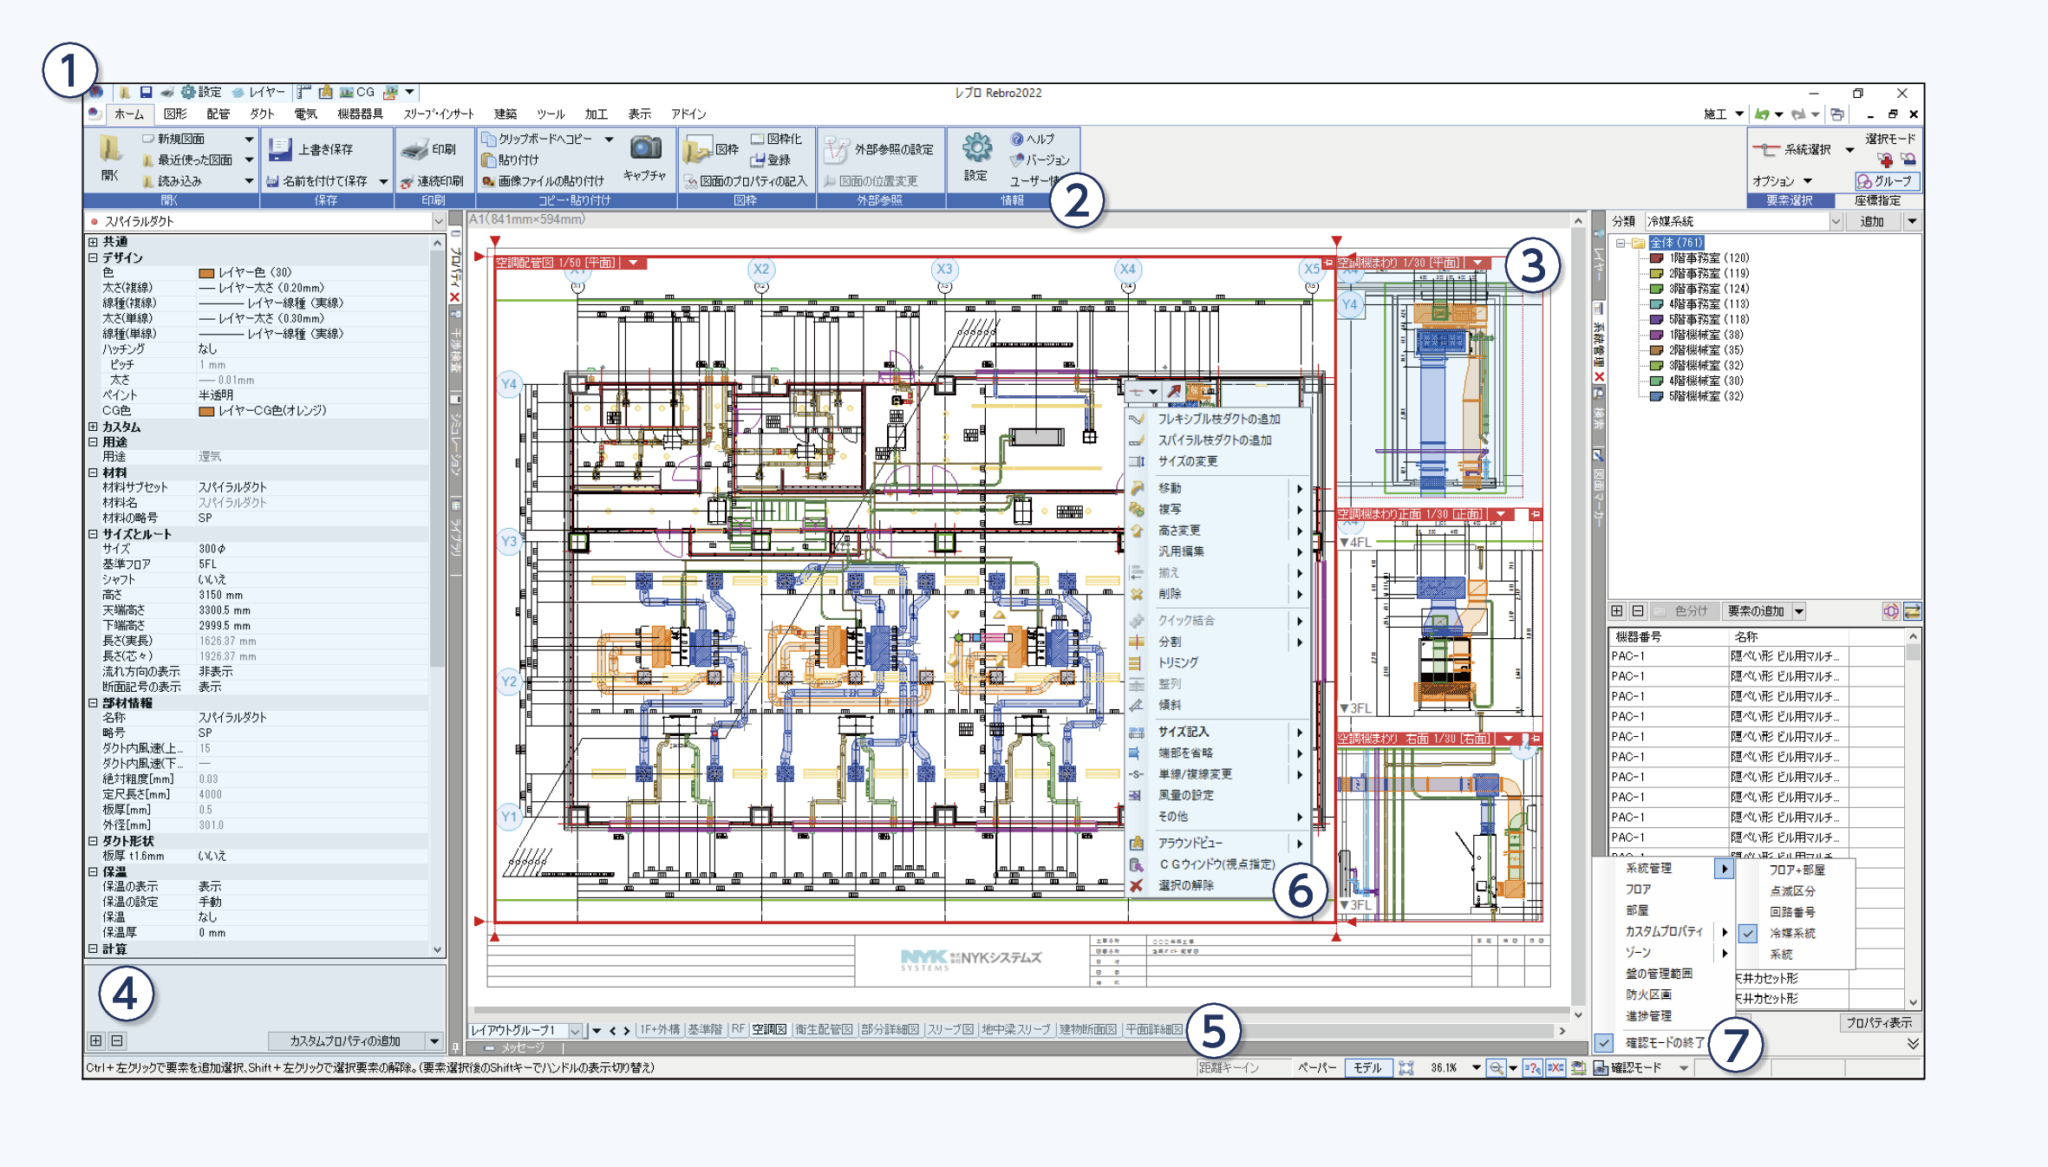The width and height of the screenshot is (2048, 1167).
Task: Open 設定 gear icon in 情報 group
Action: point(977,149)
